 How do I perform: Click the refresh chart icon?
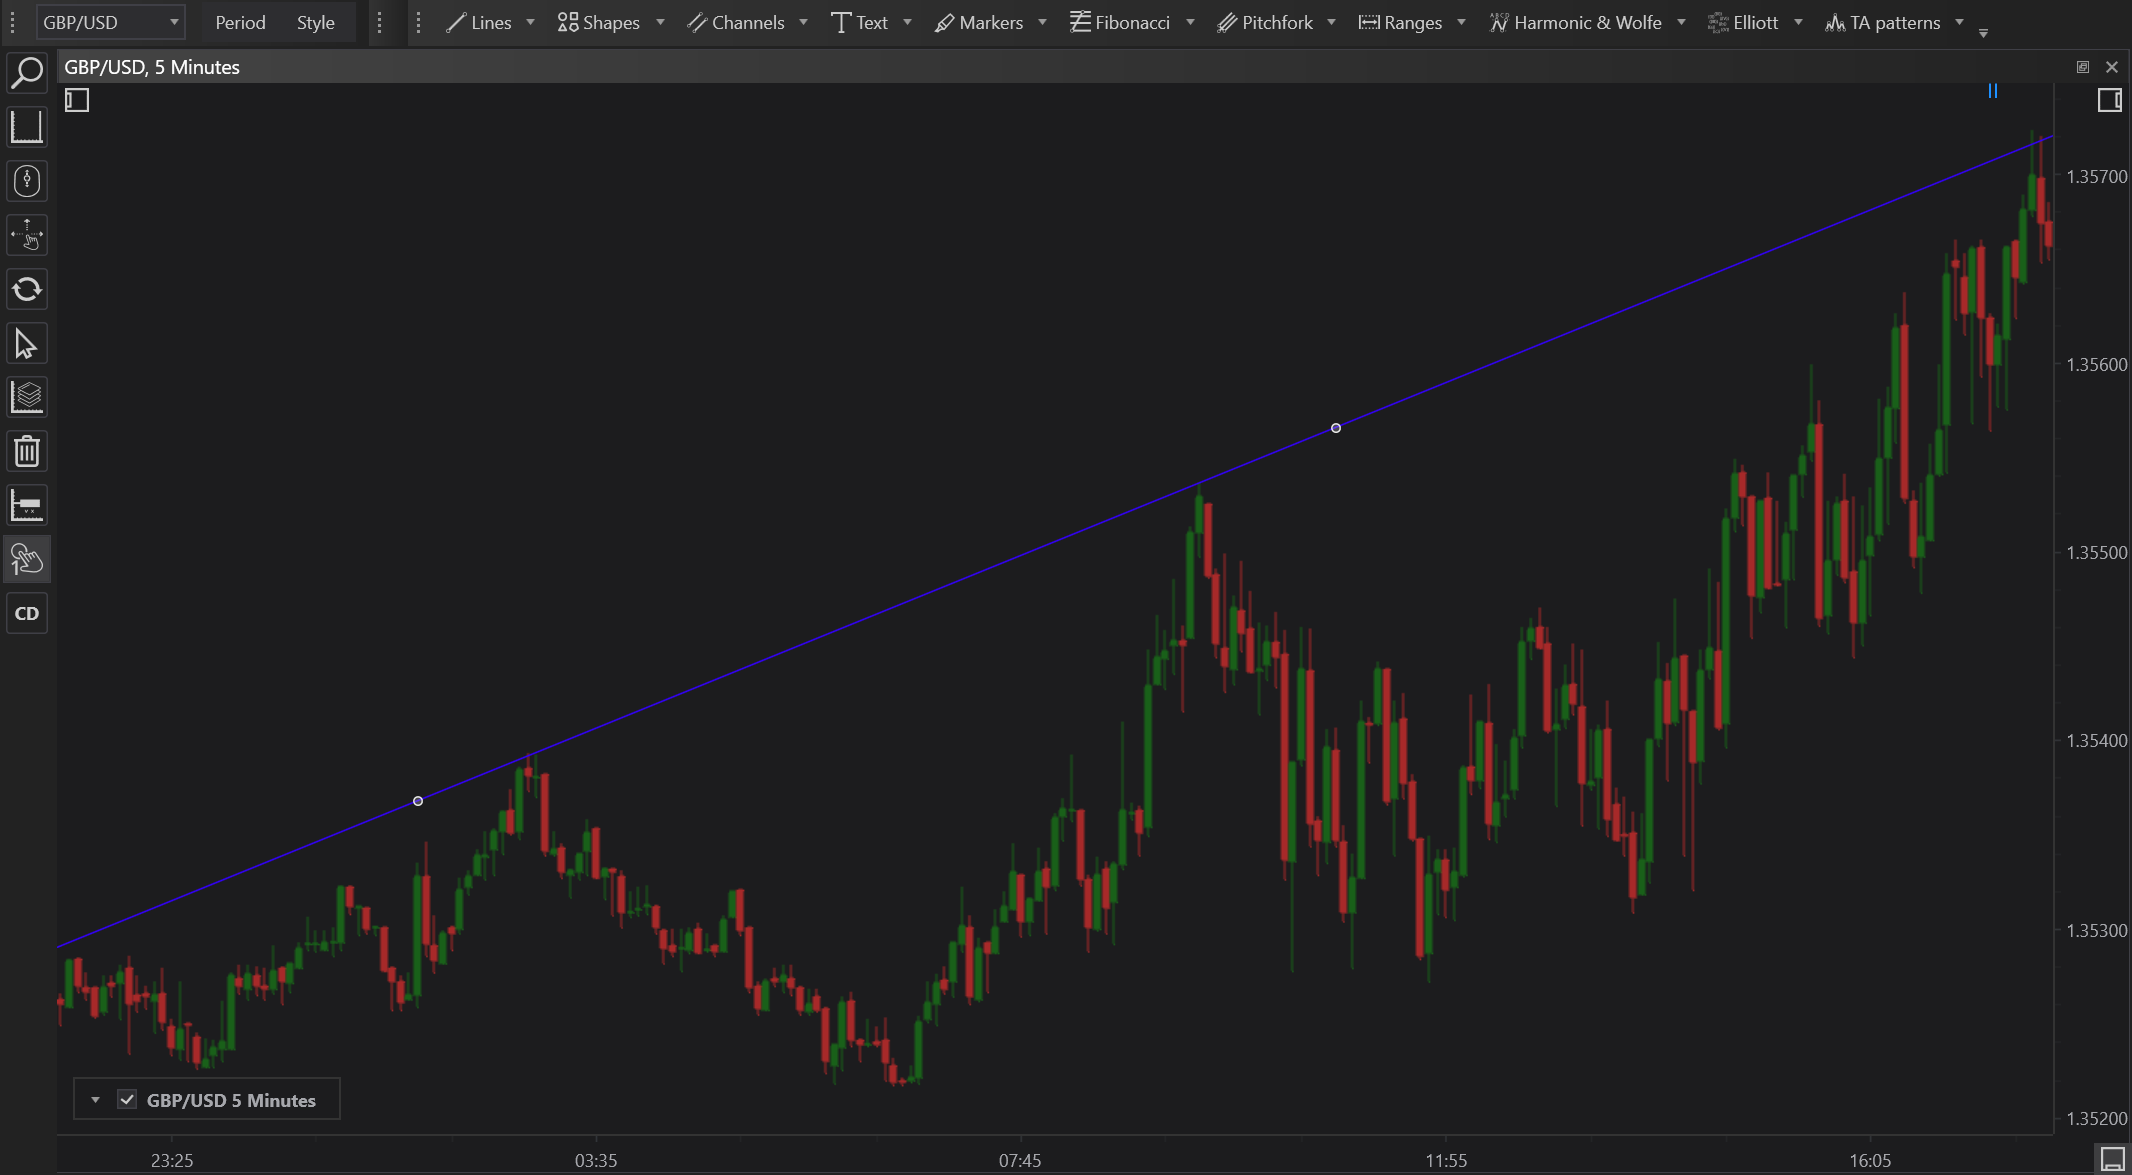pyautogui.click(x=27, y=290)
